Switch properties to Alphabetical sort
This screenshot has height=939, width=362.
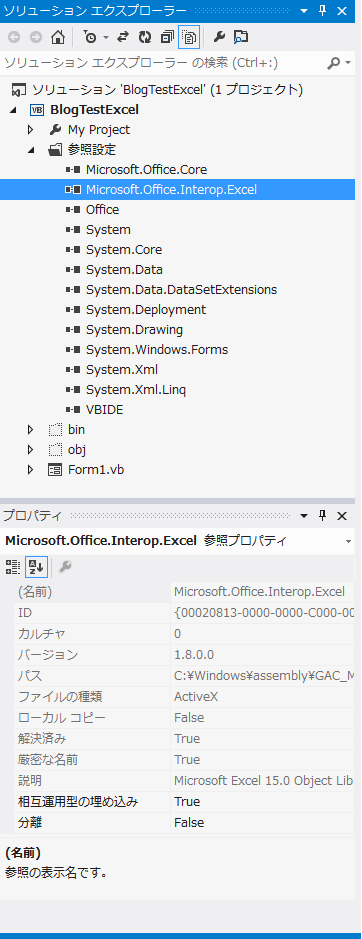point(36,566)
